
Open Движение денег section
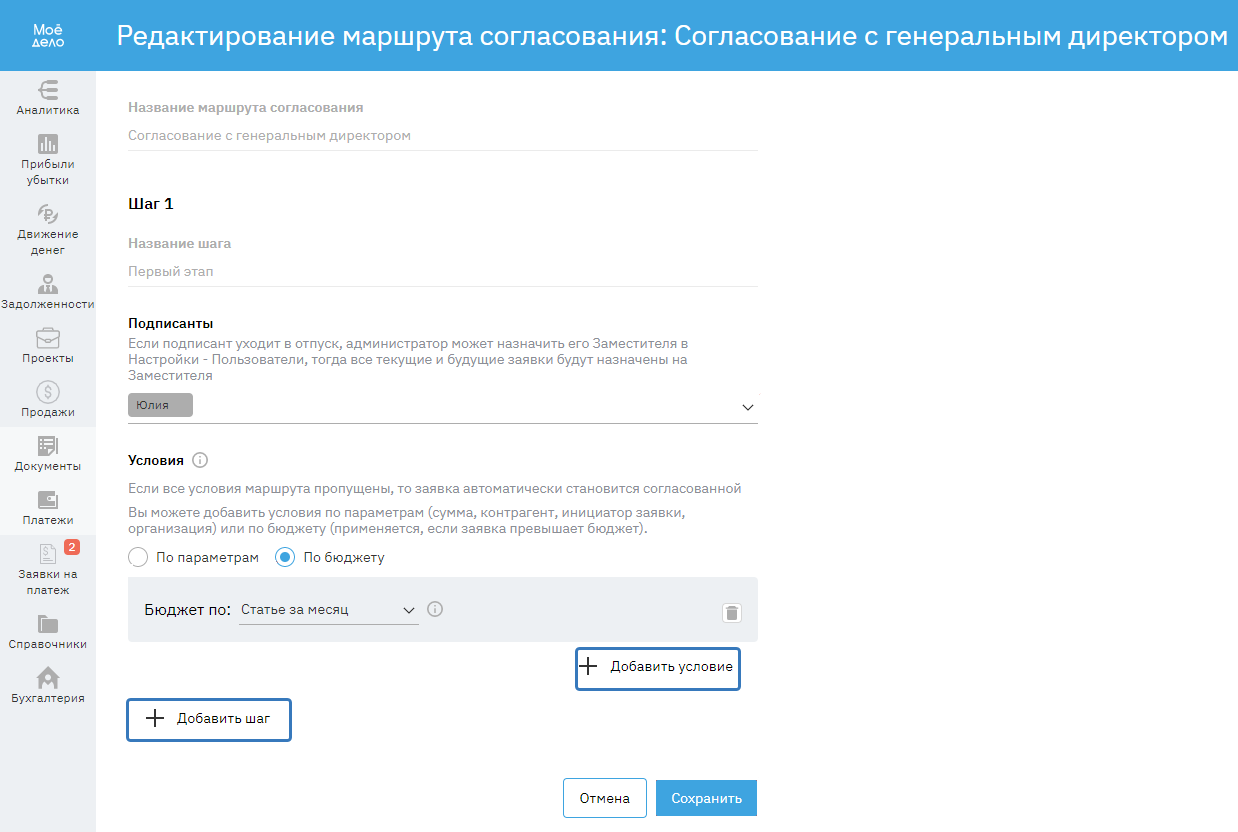click(x=48, y=228)
